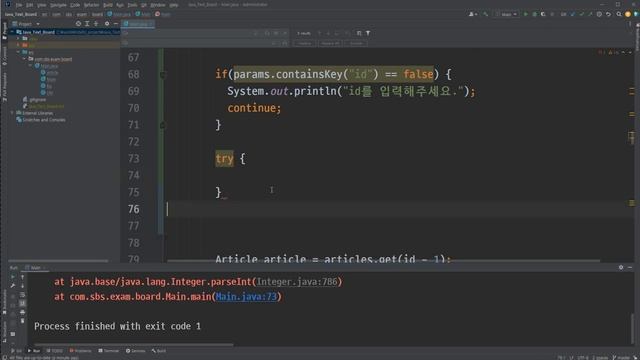Open the Window menu
Viewport: 640px width, 360px height.
pyautogui.click(x=158, y=5)
